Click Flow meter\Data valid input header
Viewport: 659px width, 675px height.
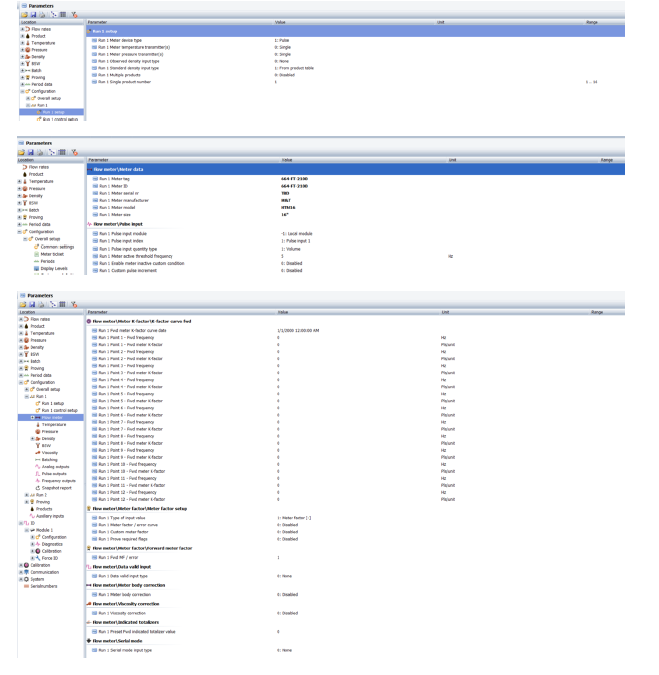[x=122, y=567]
